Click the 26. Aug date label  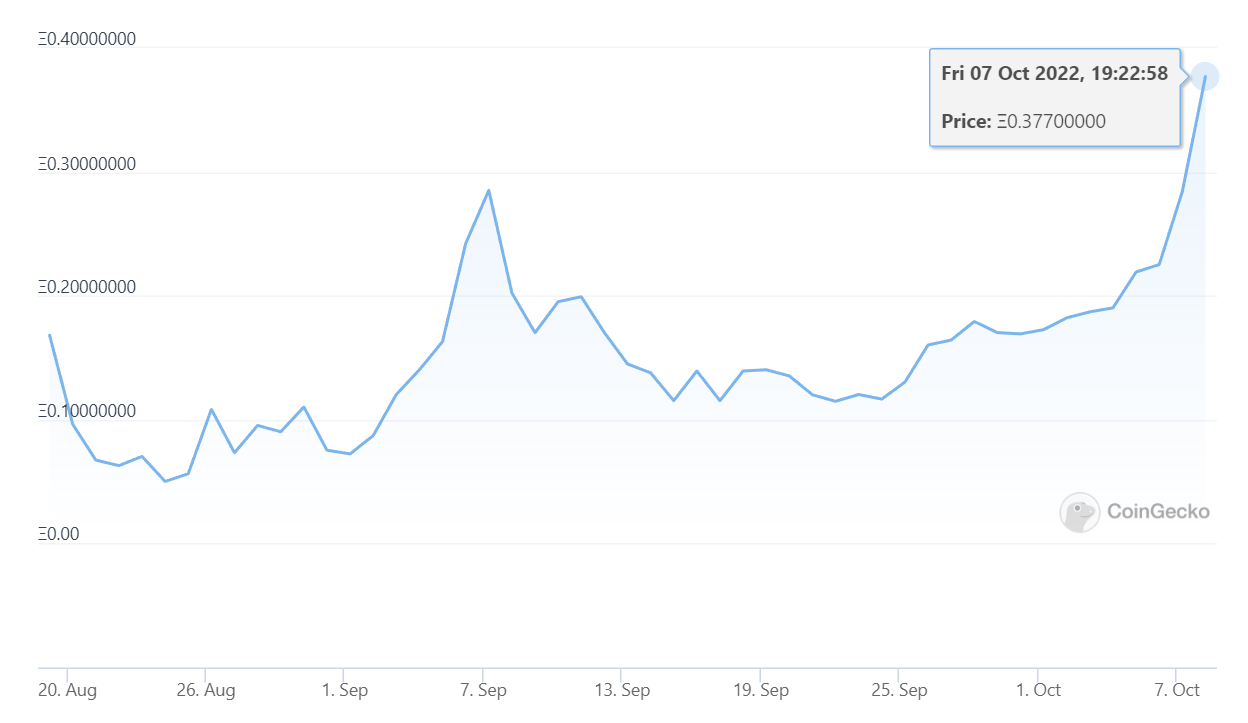tap(205, 690)
